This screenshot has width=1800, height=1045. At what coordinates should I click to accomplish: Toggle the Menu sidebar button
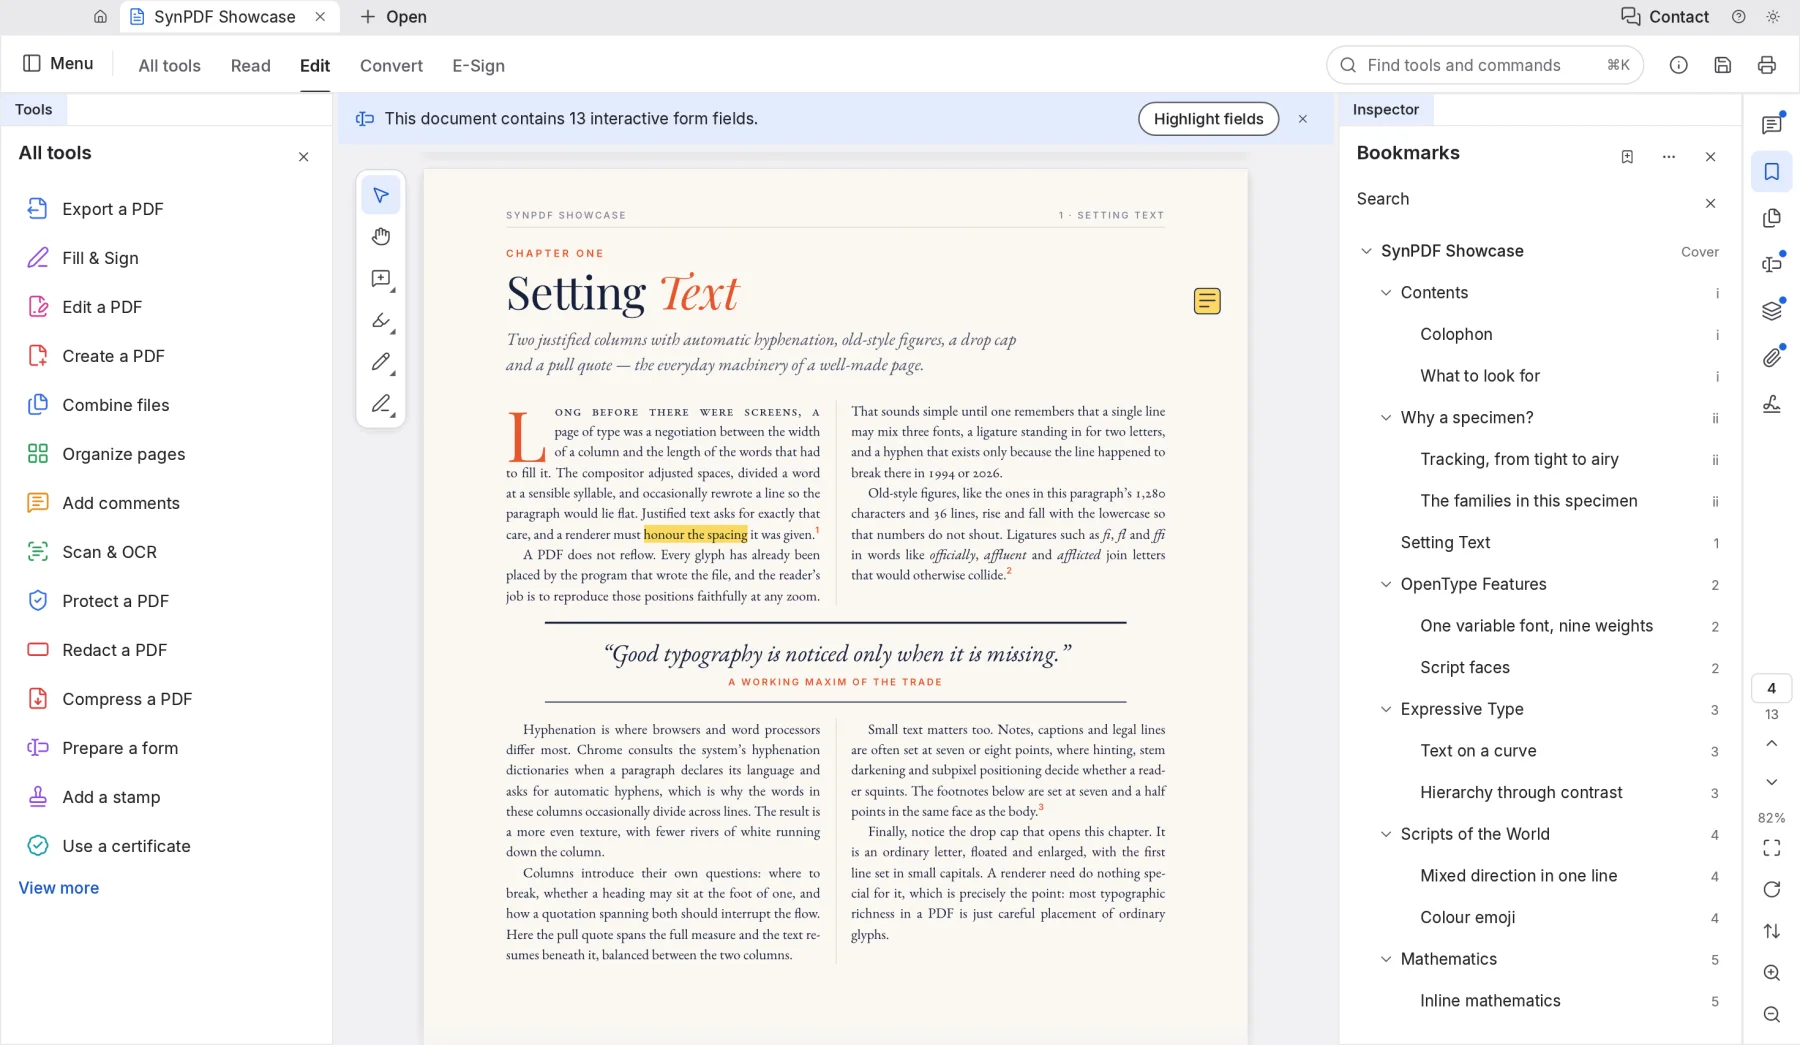coord(58,64)
